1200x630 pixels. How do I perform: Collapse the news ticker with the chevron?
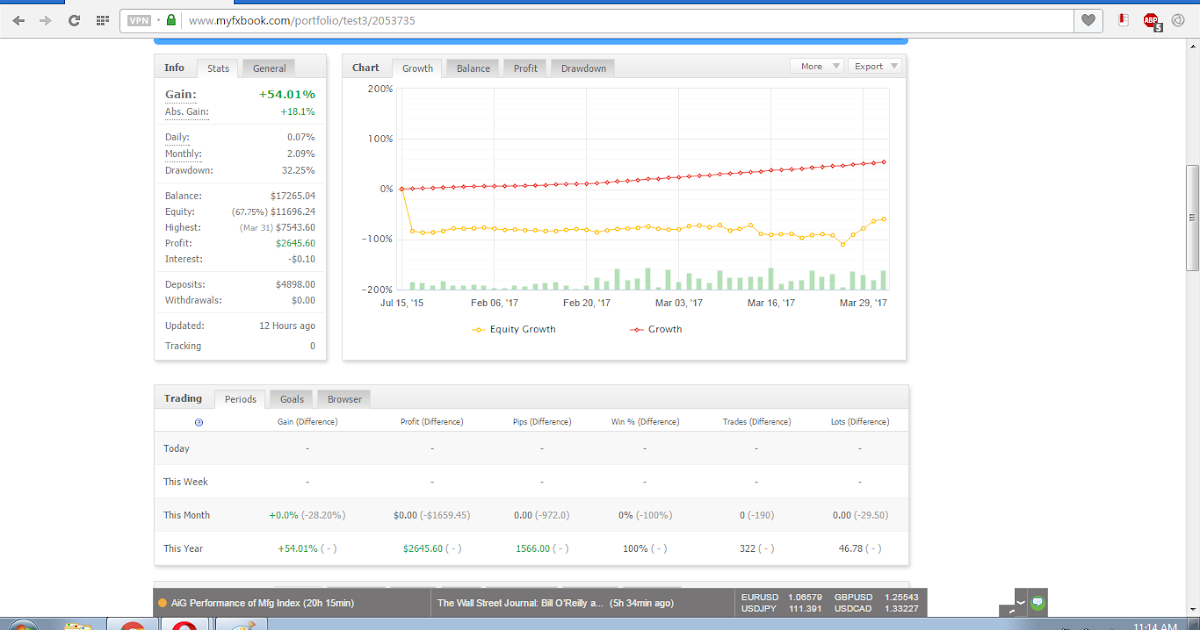pos(1019,602)
